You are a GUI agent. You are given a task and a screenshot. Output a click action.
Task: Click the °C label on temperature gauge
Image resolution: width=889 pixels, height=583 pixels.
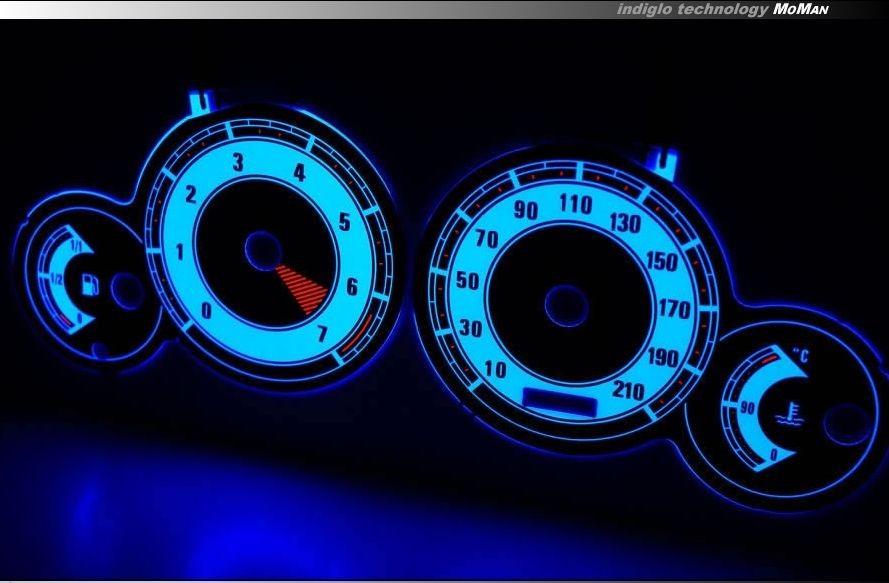801,355
